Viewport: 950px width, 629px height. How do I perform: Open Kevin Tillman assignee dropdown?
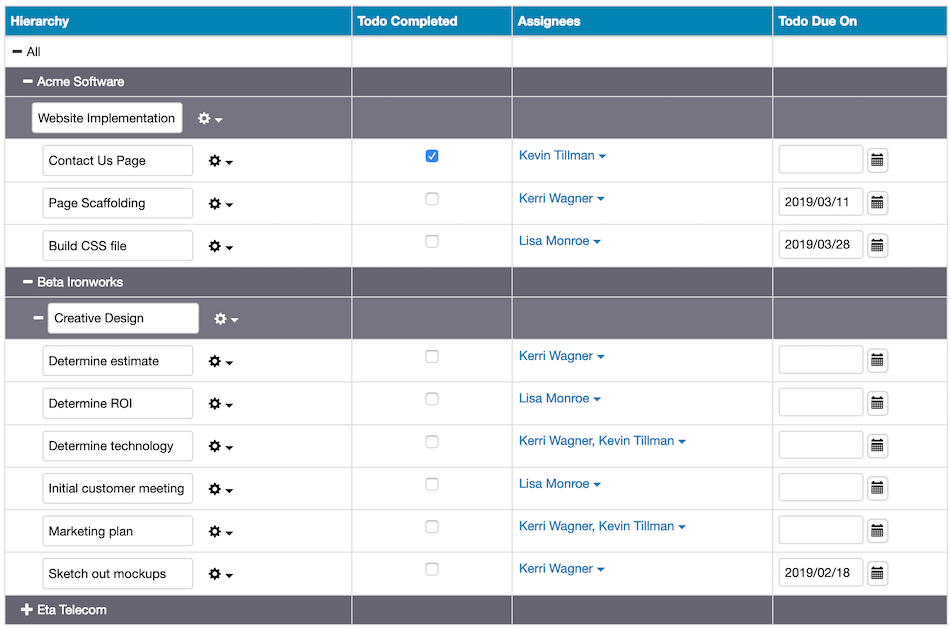point(562,156)
